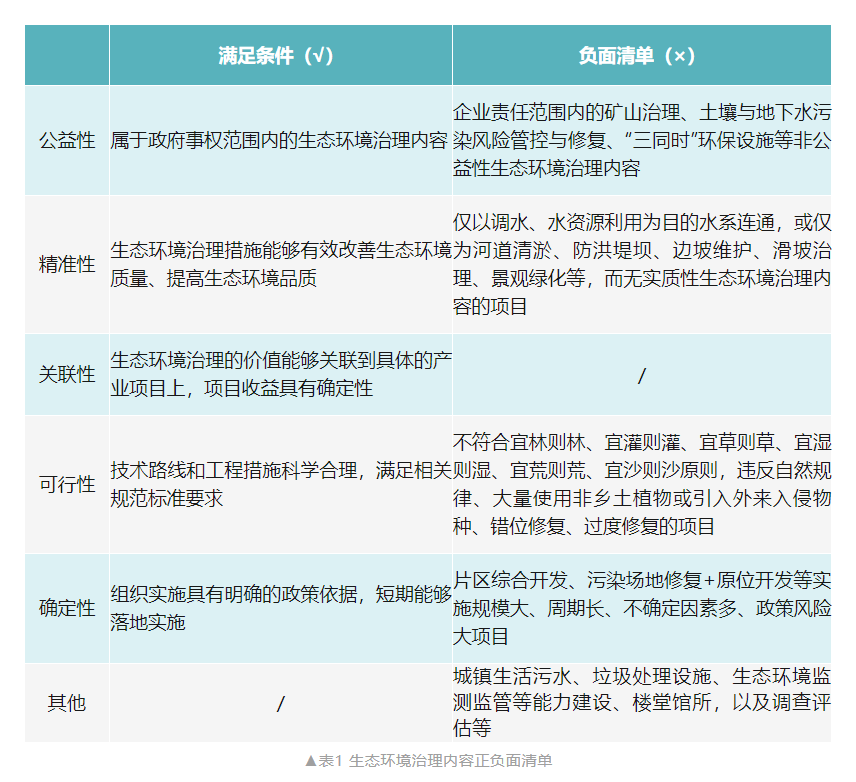Image resolution: width=856 pixels, height=782 pixels.
Task: Click the 负面清单（×） column header
Action: 641,56
